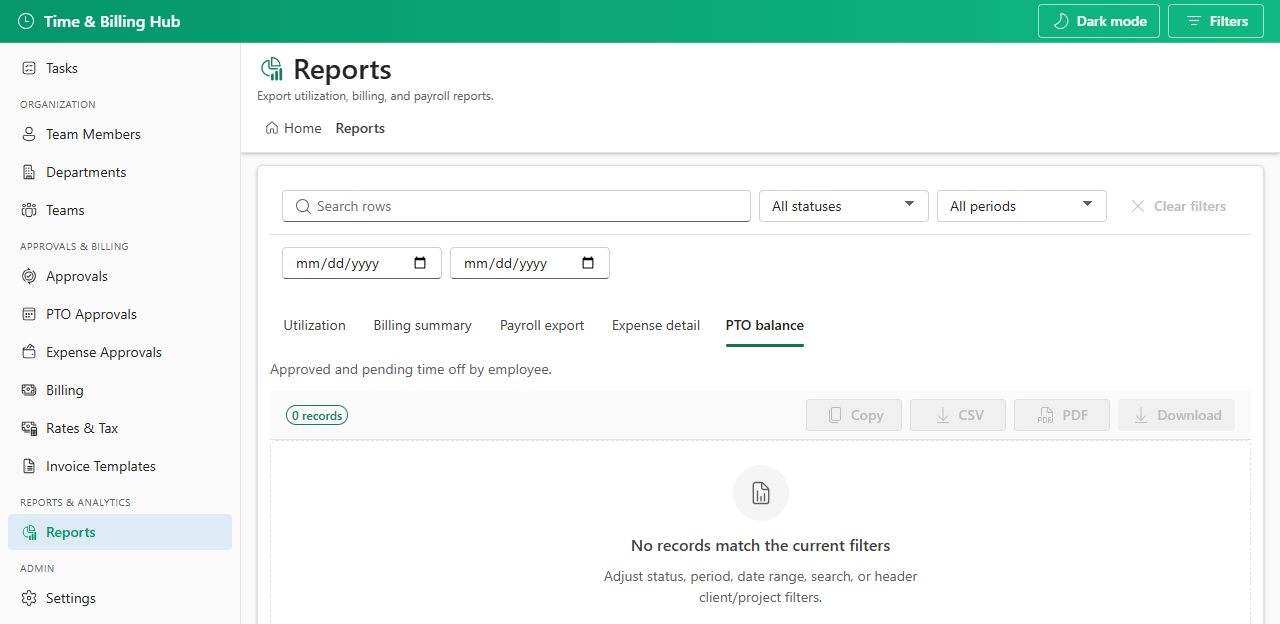Click the moon icon in Dark mode button
This screenshot has height=624, width=1280.
pyautogui.click(x=1061, y=21)
